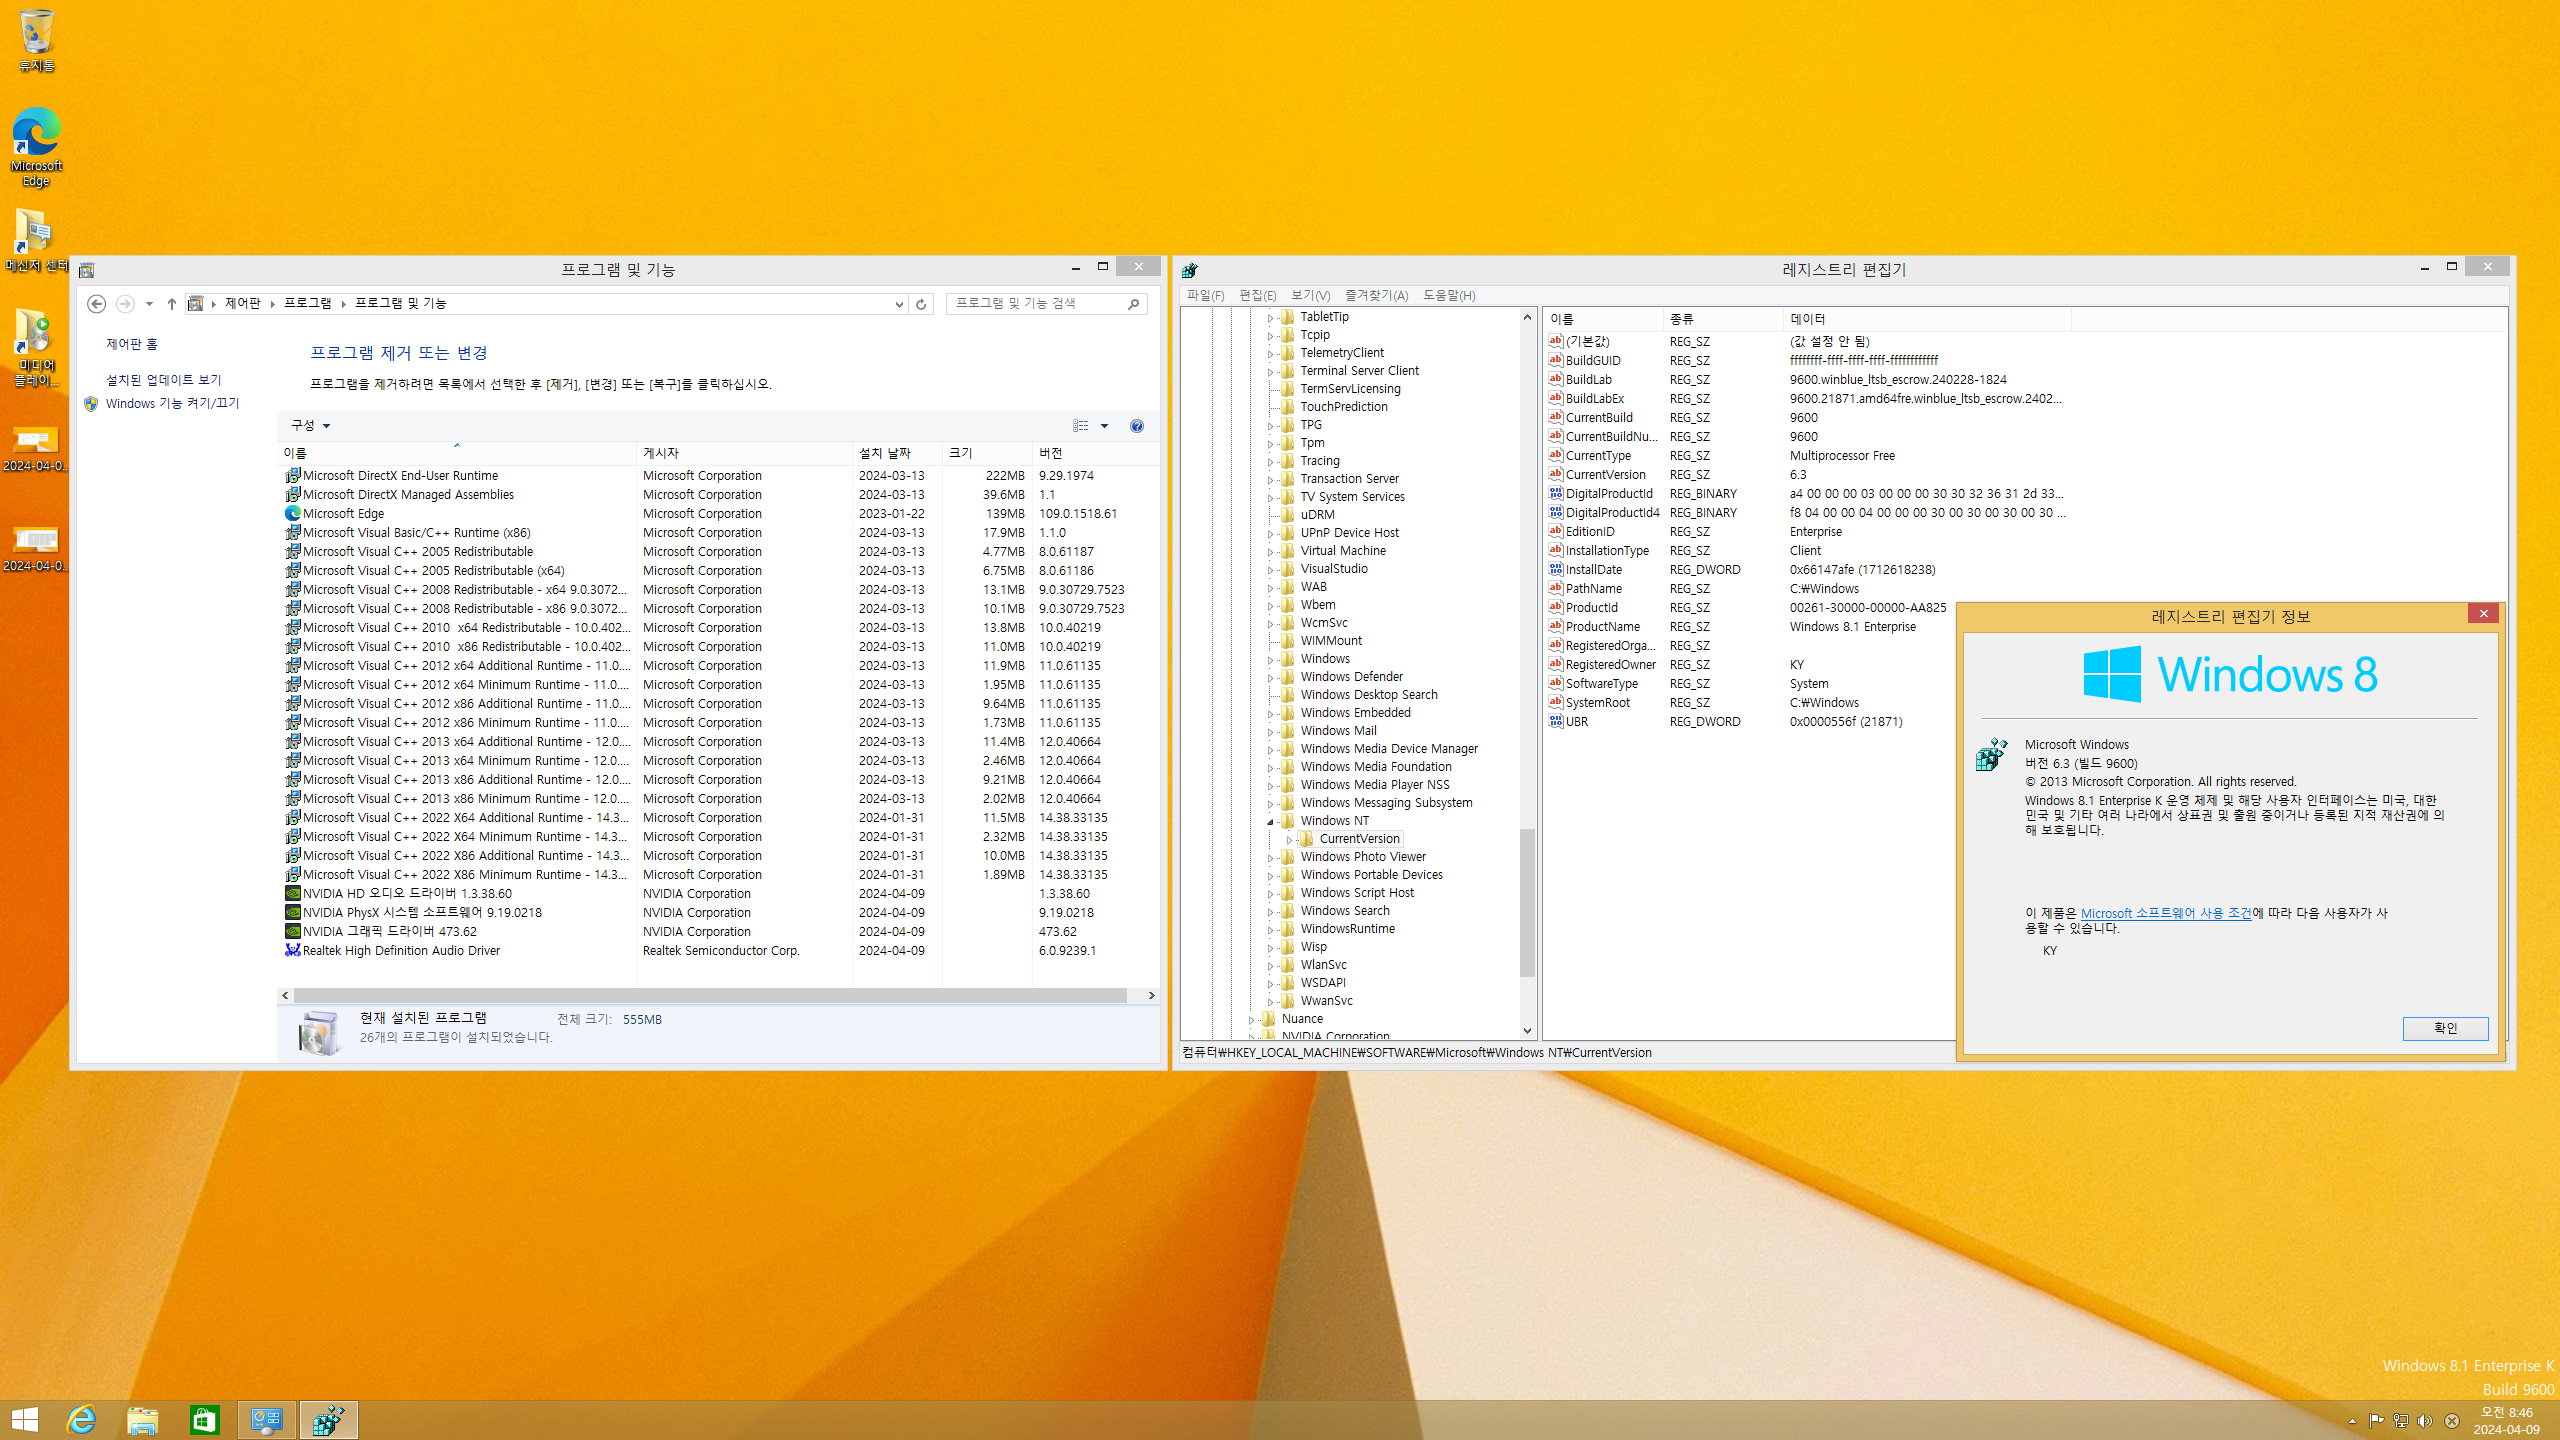Image resolution: width=2560 pixels, height=1440 pixels.
Task: Open Windows Store taskbar icon
Action: click(x=204, y=1420)
